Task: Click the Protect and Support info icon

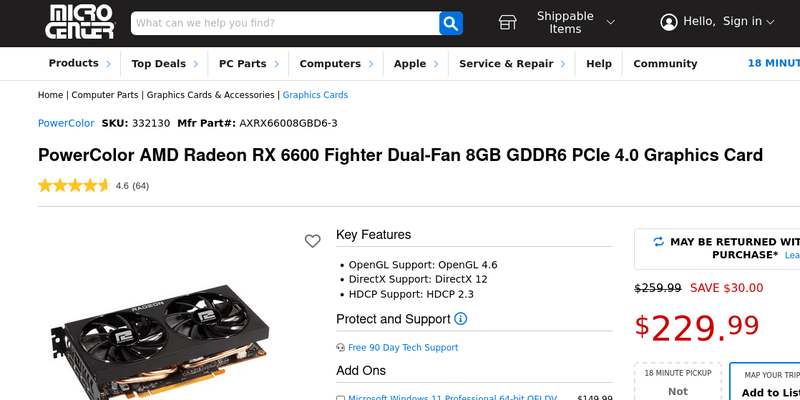Action: (x=461, y=319)
